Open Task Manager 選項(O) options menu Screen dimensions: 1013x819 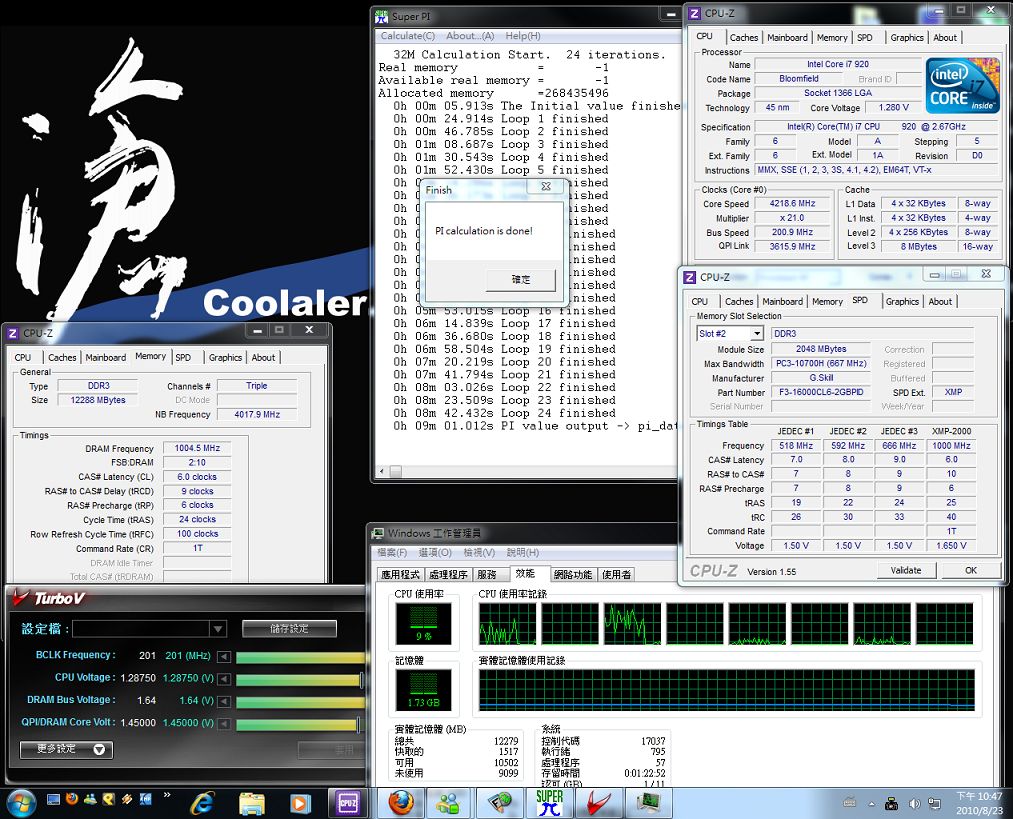[435, 552]
